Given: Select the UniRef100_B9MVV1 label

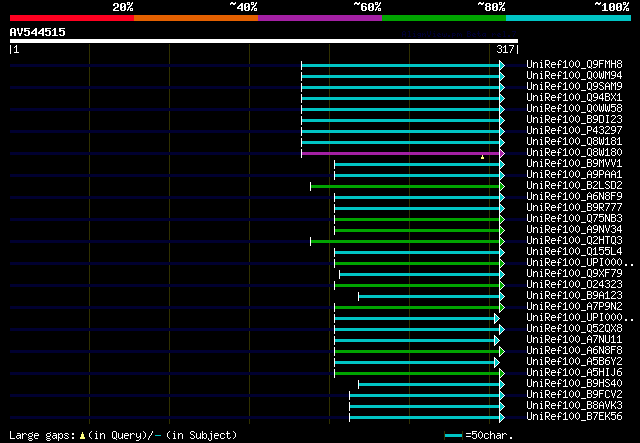Looking at the screenshot, I should coord(574,164).
